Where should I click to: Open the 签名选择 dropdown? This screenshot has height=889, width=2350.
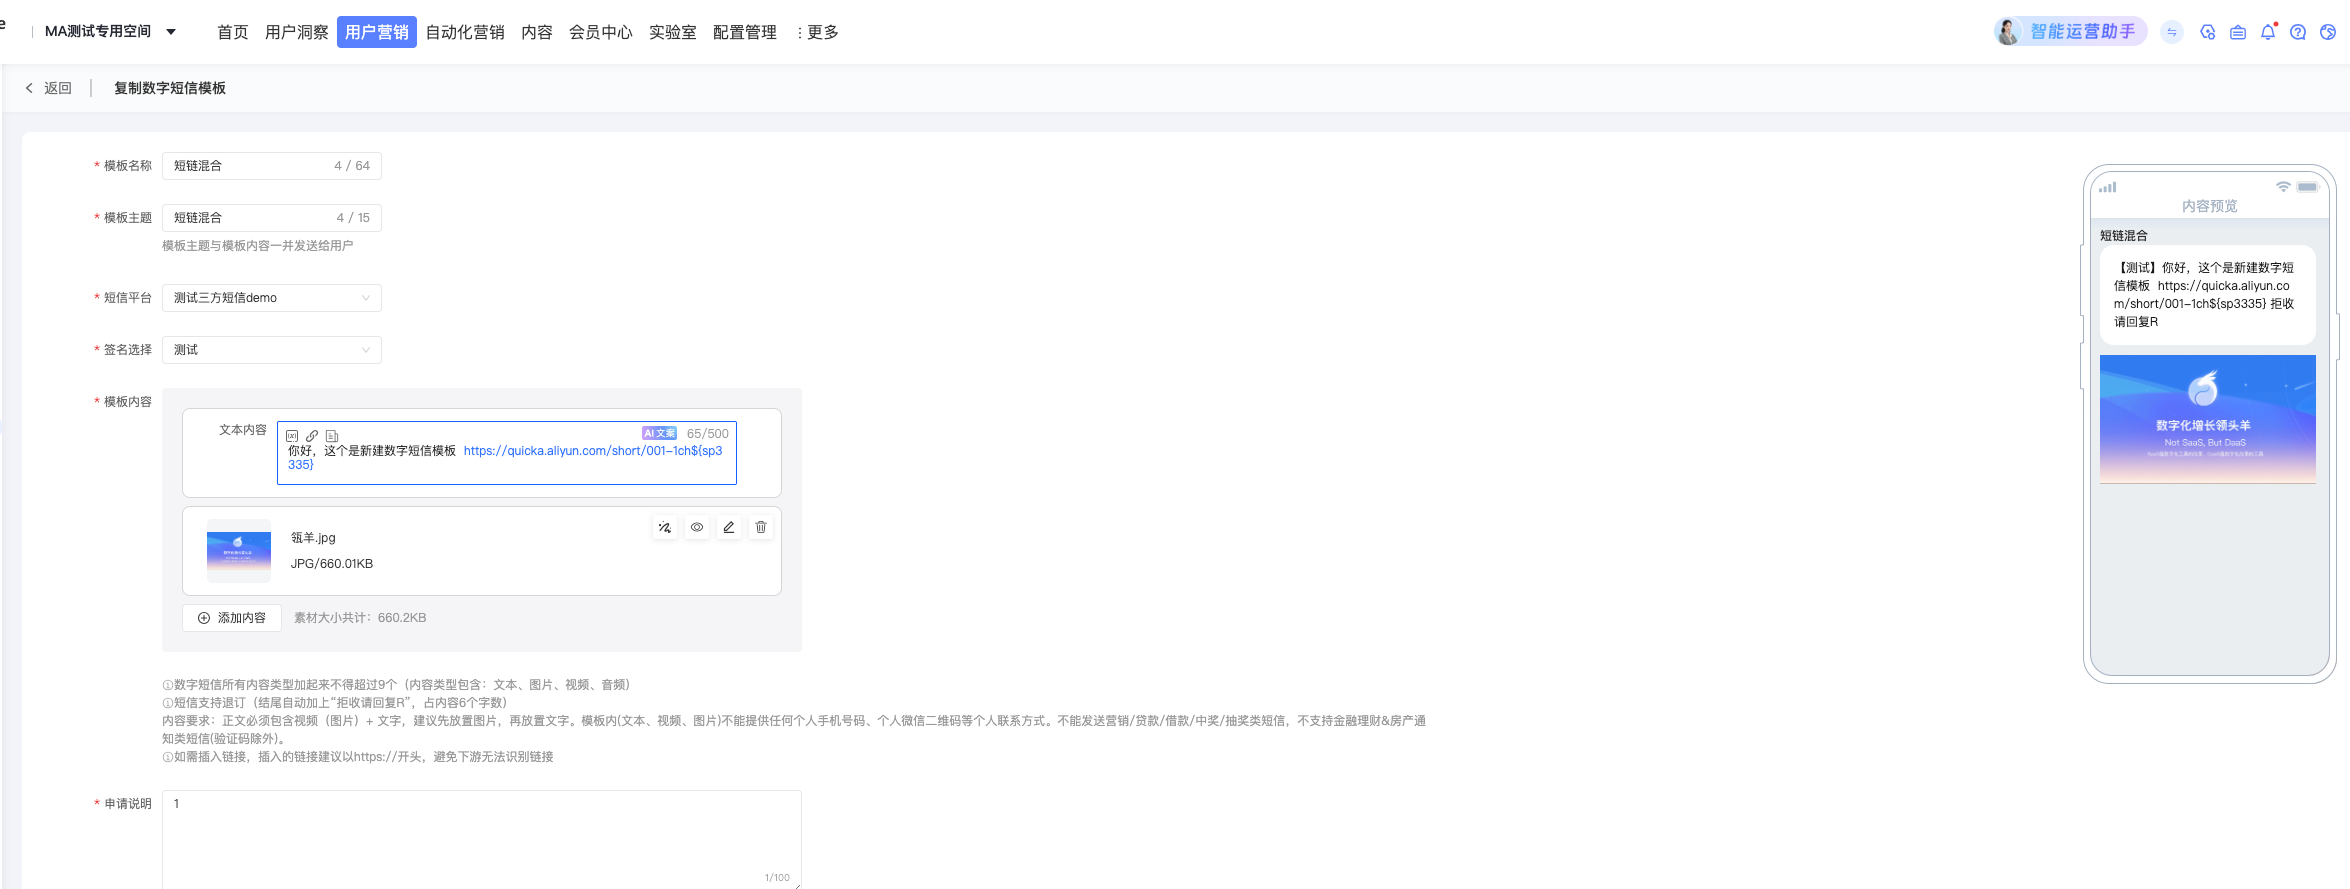pos(272,350)
